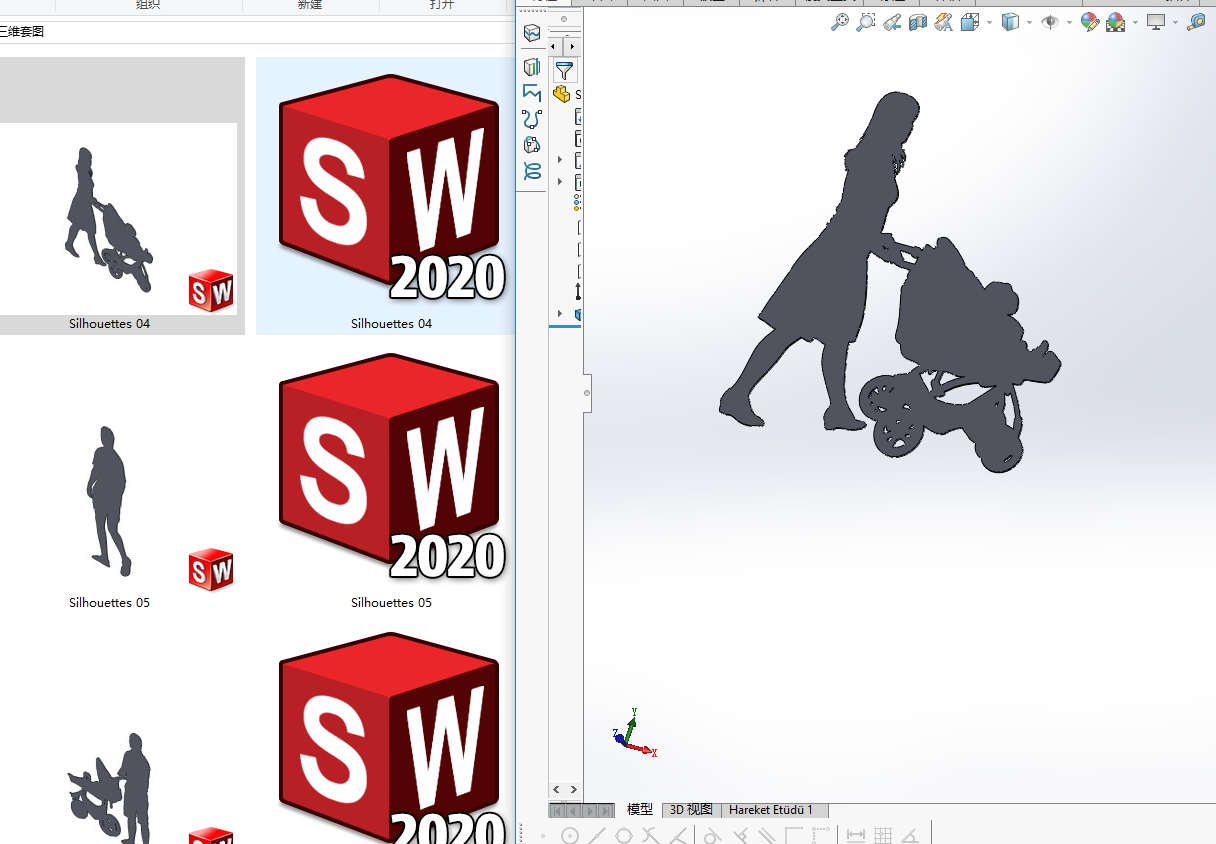
Task: Open the Edit Appearance tool
Action: (x=1089, y=22)
